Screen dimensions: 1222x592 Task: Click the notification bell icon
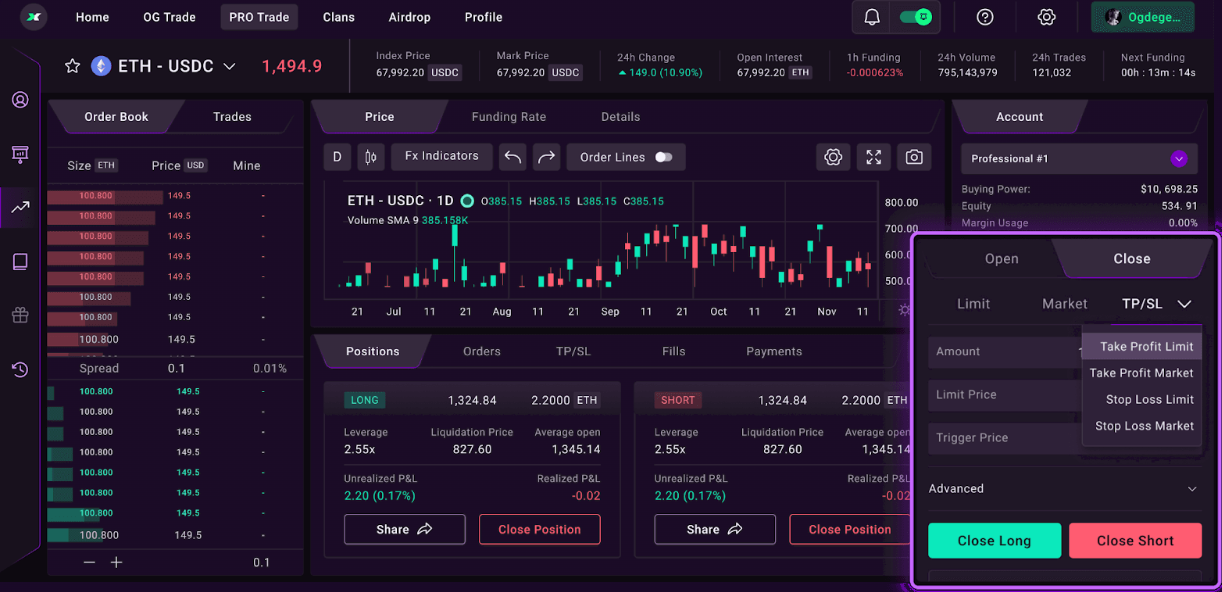pyautogui.click(x=872, y=17)
